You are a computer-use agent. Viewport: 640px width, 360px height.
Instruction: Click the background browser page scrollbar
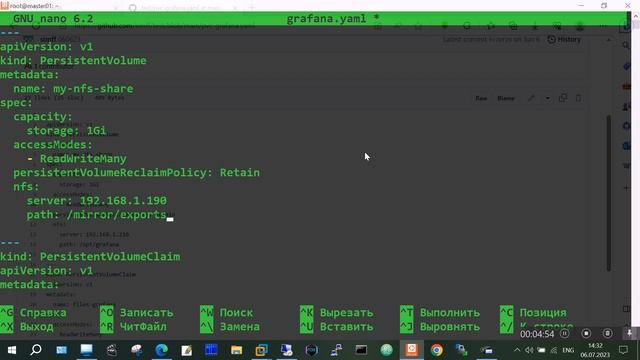click(609, 192)
